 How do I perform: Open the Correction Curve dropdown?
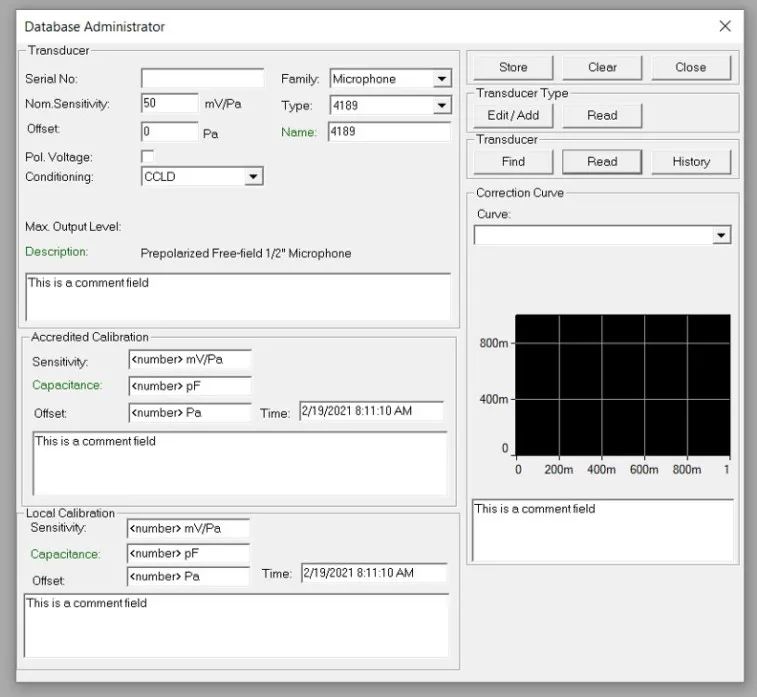(x=721, y=236)
